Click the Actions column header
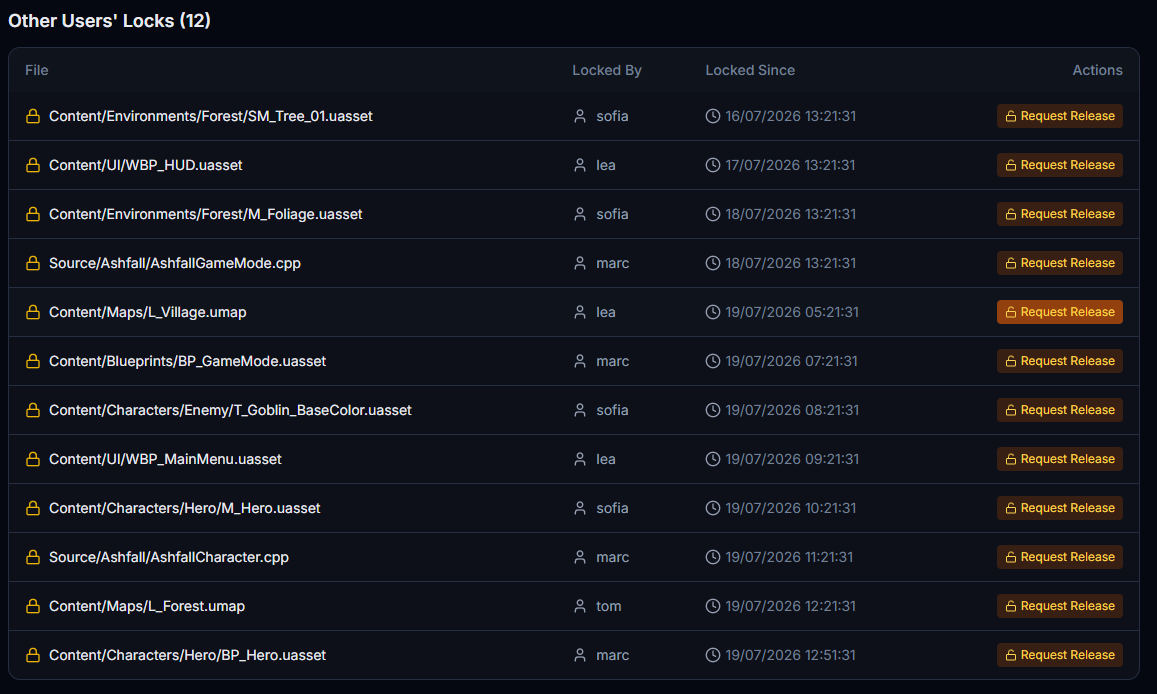The image size is (1157, 694). pos(1097,70)
